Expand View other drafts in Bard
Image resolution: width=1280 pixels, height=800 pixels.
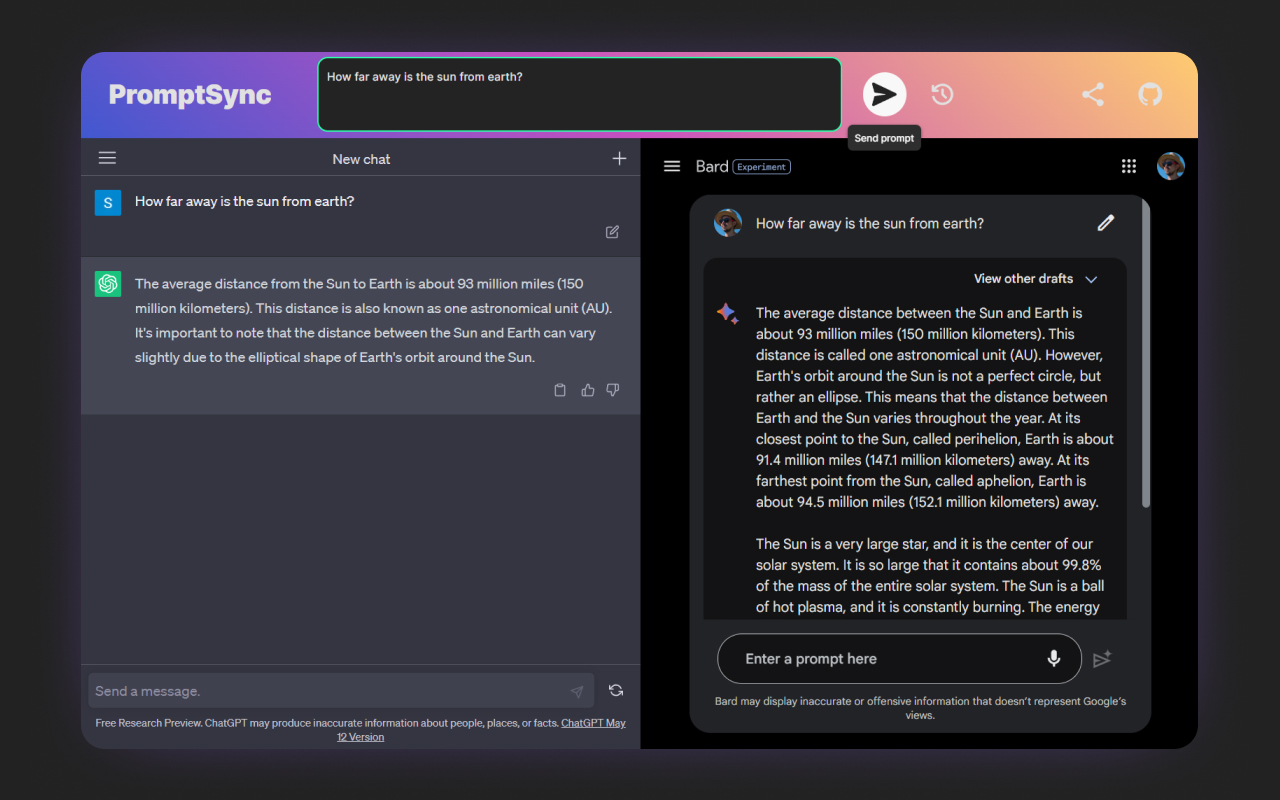[1036, 279]
